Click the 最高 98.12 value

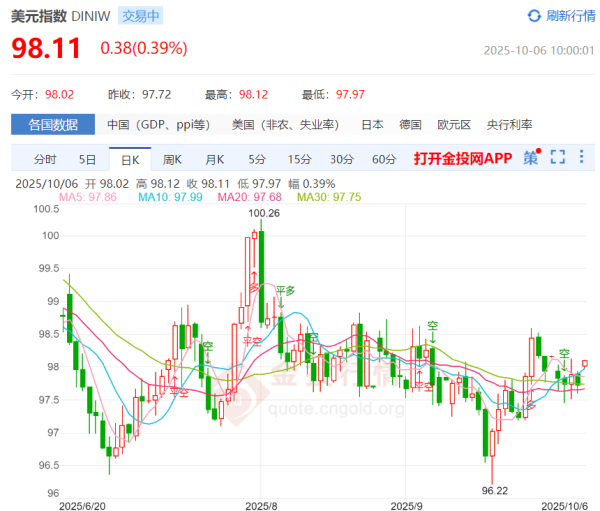click(x=253, y=95)
